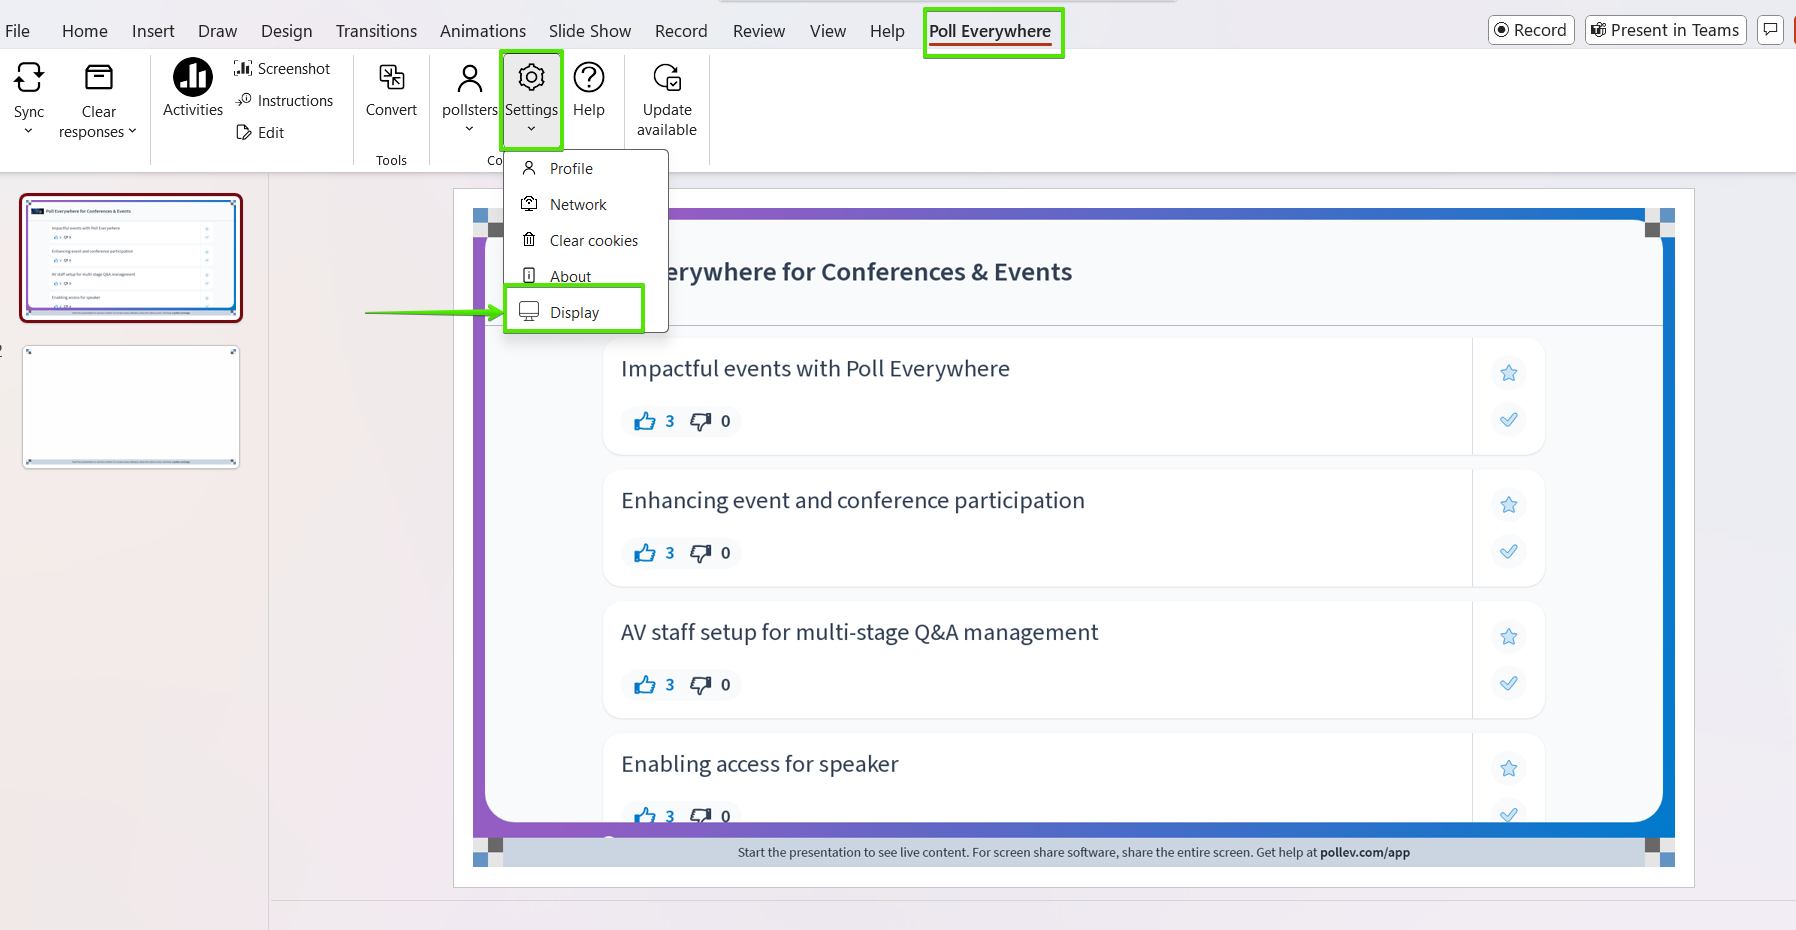Take a Screenshot from the ribbon
The image size is (1796, 930).
(x=282, y=68)
